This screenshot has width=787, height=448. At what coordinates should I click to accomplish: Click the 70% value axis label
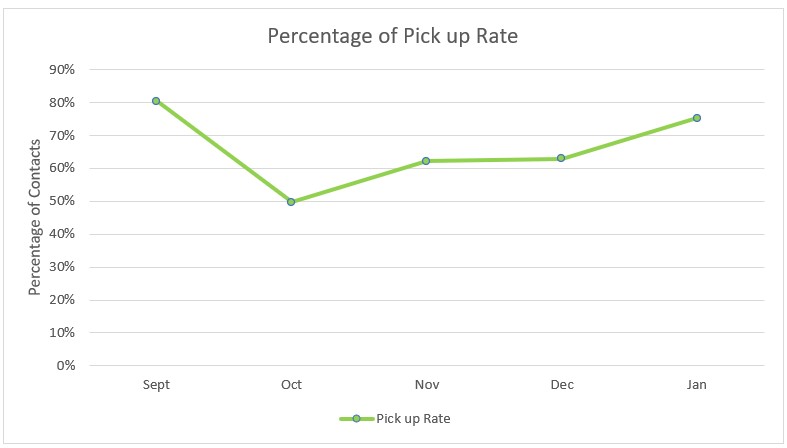pyautogui.click(x=62, y=135)
